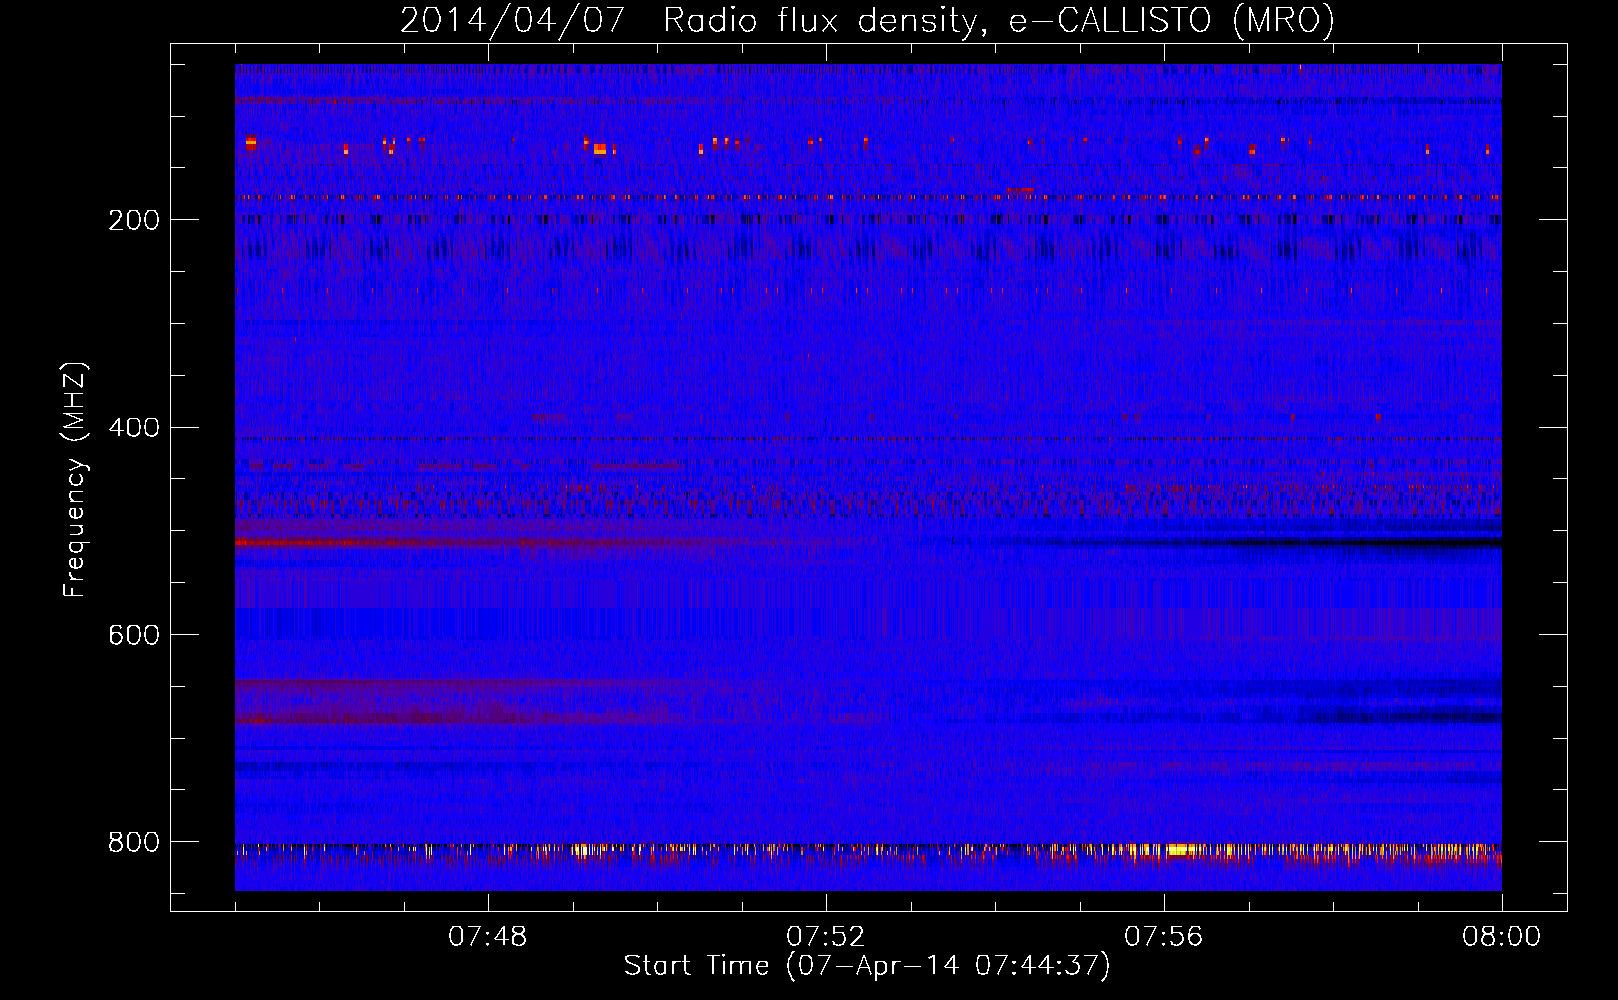Click the 800 frequency tick label
The width and height of the screenshot is (1618, 1000).
[x=134, y=843]
